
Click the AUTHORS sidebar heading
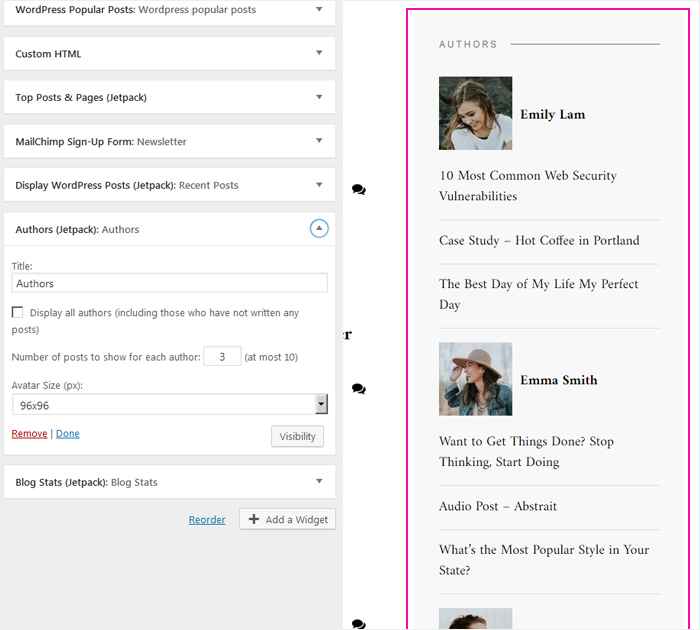click(468, 44)
